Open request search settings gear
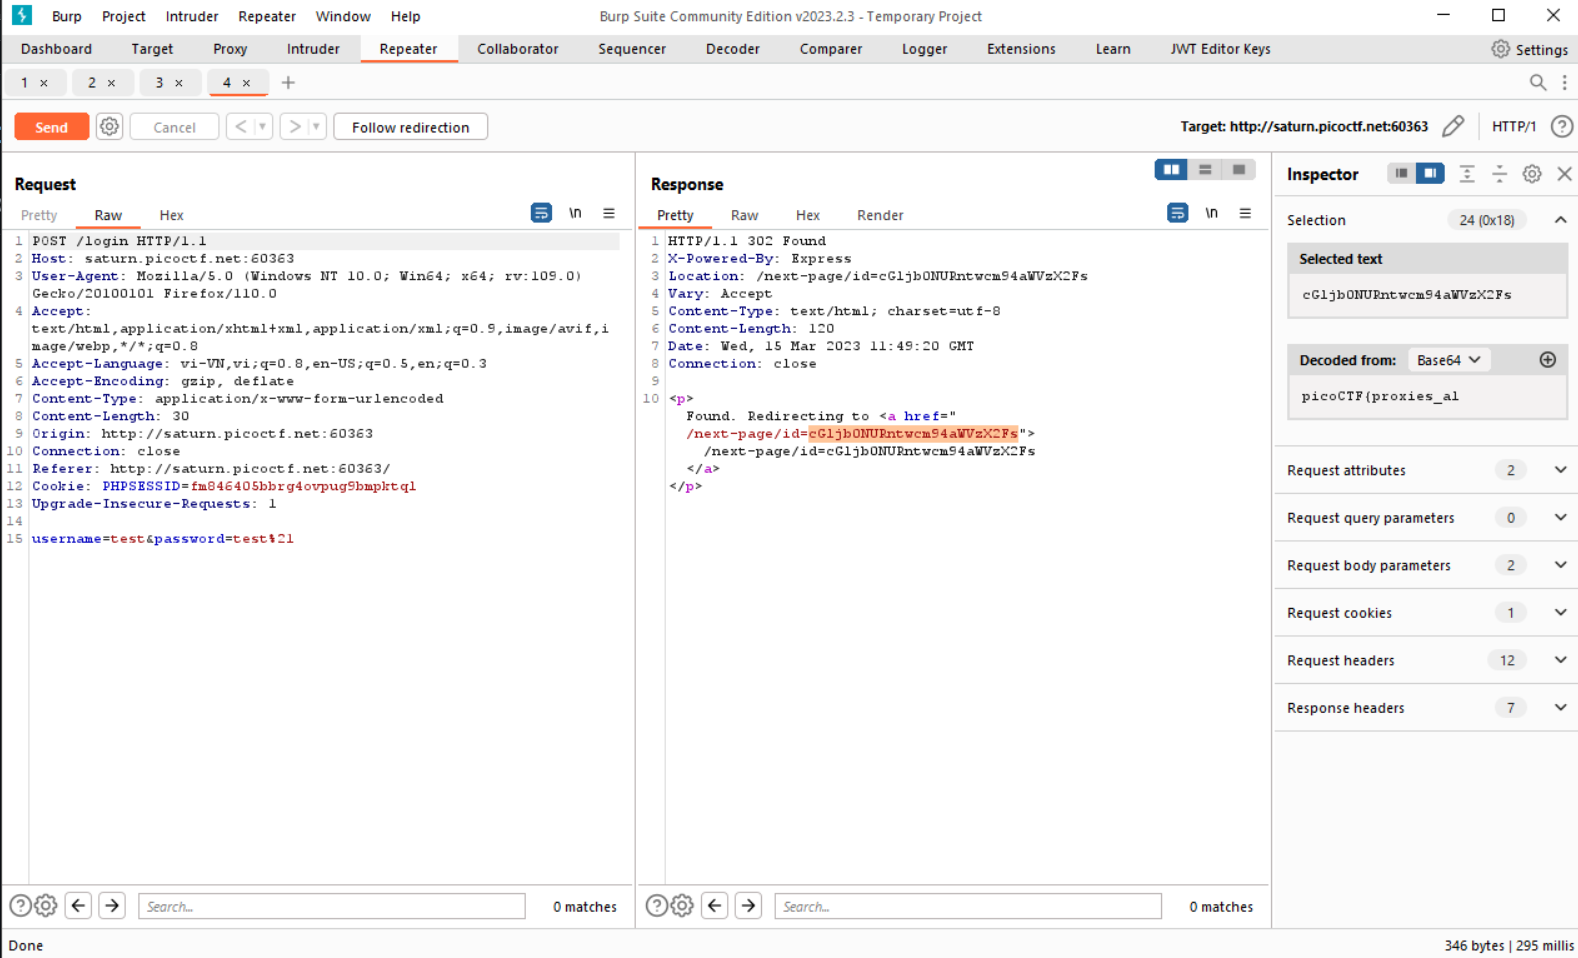 [x=46, y=906]
